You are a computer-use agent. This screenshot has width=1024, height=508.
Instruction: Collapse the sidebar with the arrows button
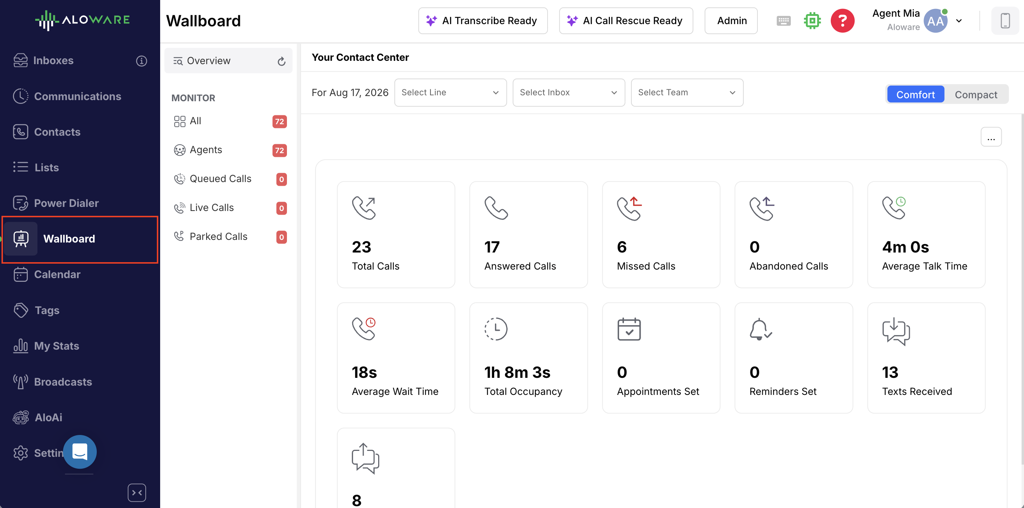(136, 492)
